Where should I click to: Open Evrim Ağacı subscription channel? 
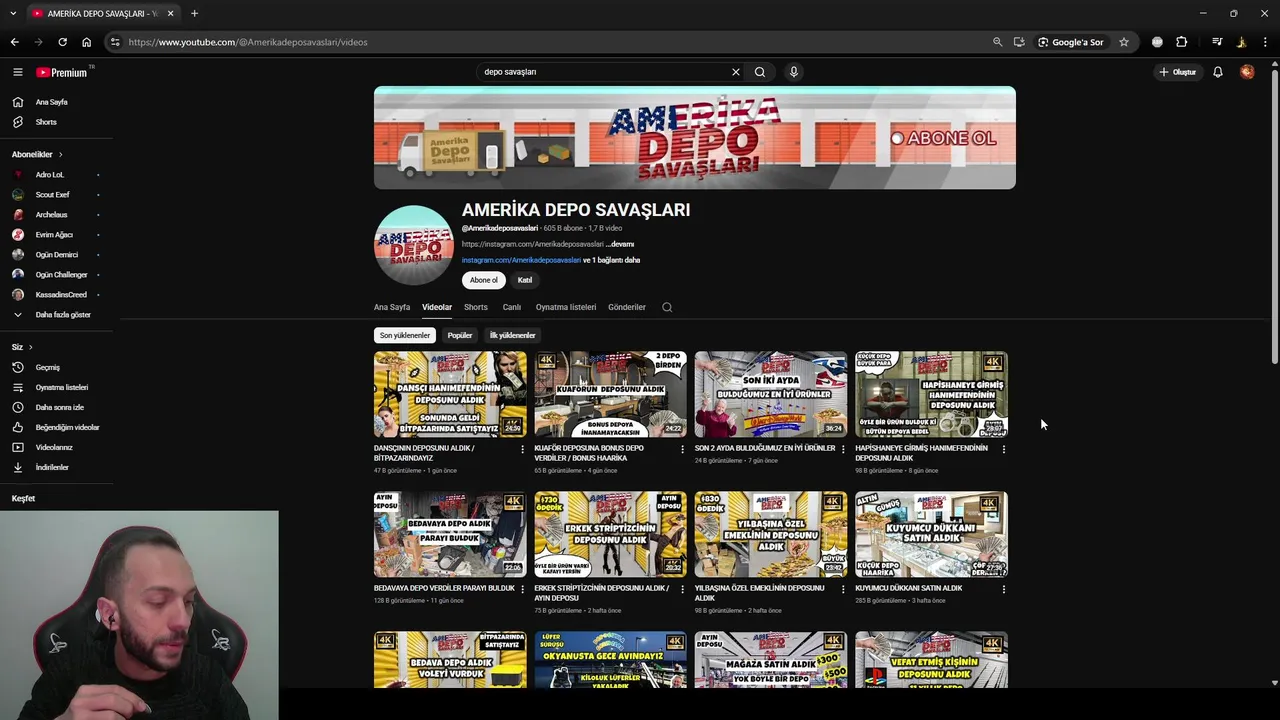click(56, 235)
